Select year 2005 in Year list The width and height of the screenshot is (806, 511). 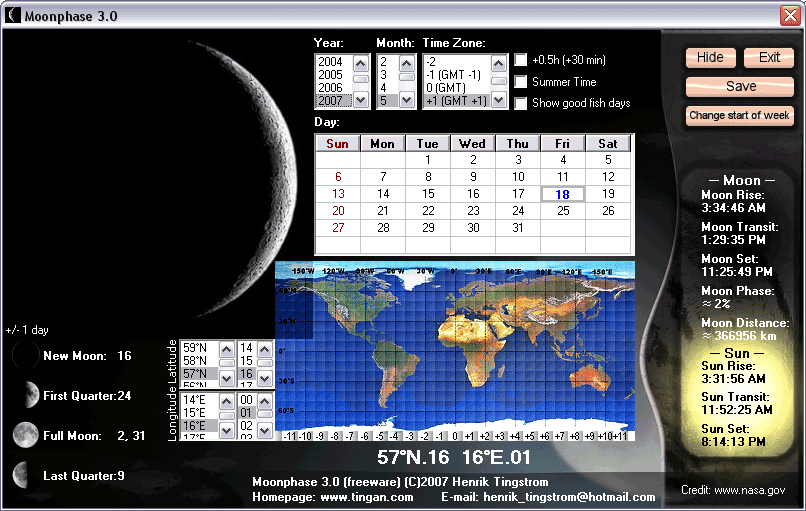(331, 75)
